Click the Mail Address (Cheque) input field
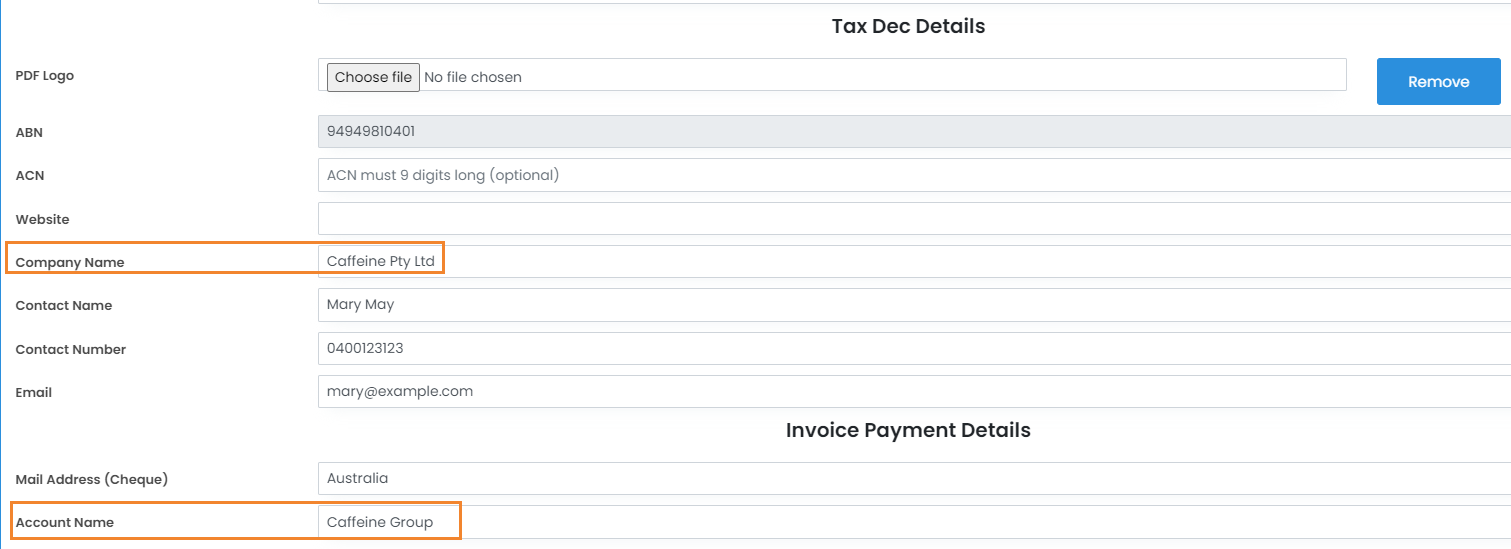The height and width of the screenshot is (549, 1511). pyautogui.click(x=900, y=478)
